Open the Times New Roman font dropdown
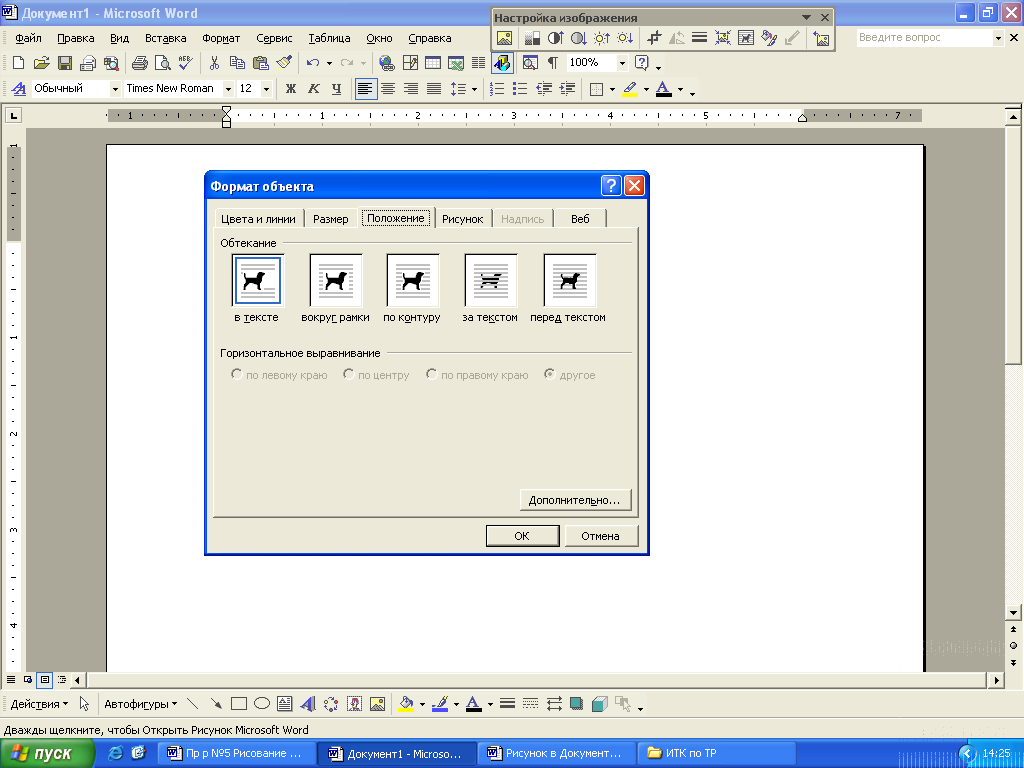1024x768 pixels. [228, 89]
